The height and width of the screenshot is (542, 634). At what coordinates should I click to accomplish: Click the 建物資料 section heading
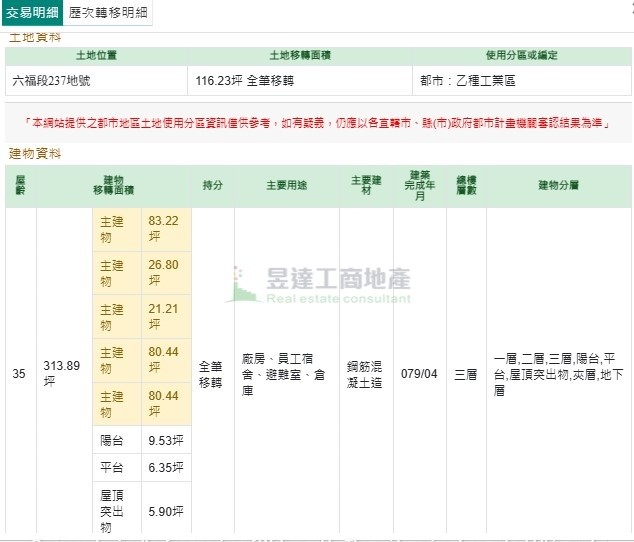point(35,153)
